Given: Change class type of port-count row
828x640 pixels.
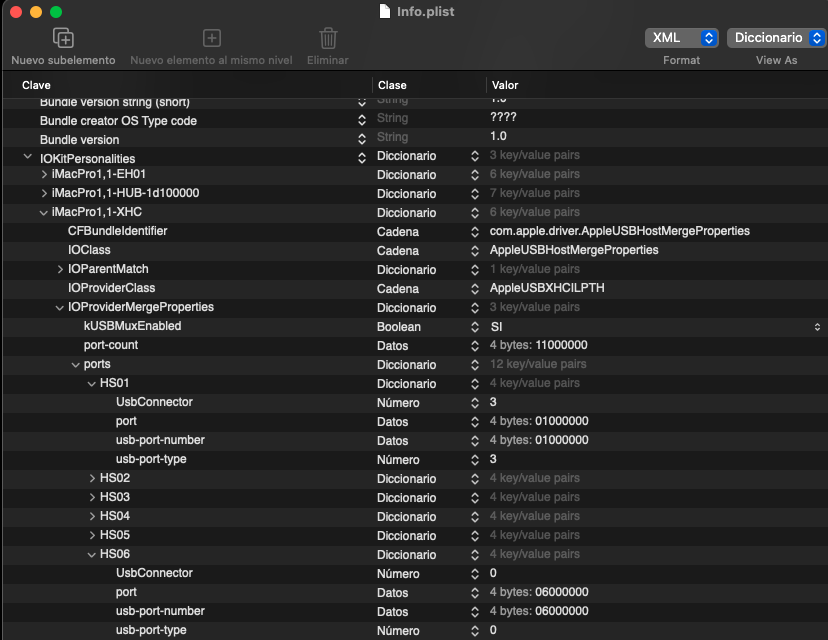Looking at the screenshot, I should click(475, 346).
